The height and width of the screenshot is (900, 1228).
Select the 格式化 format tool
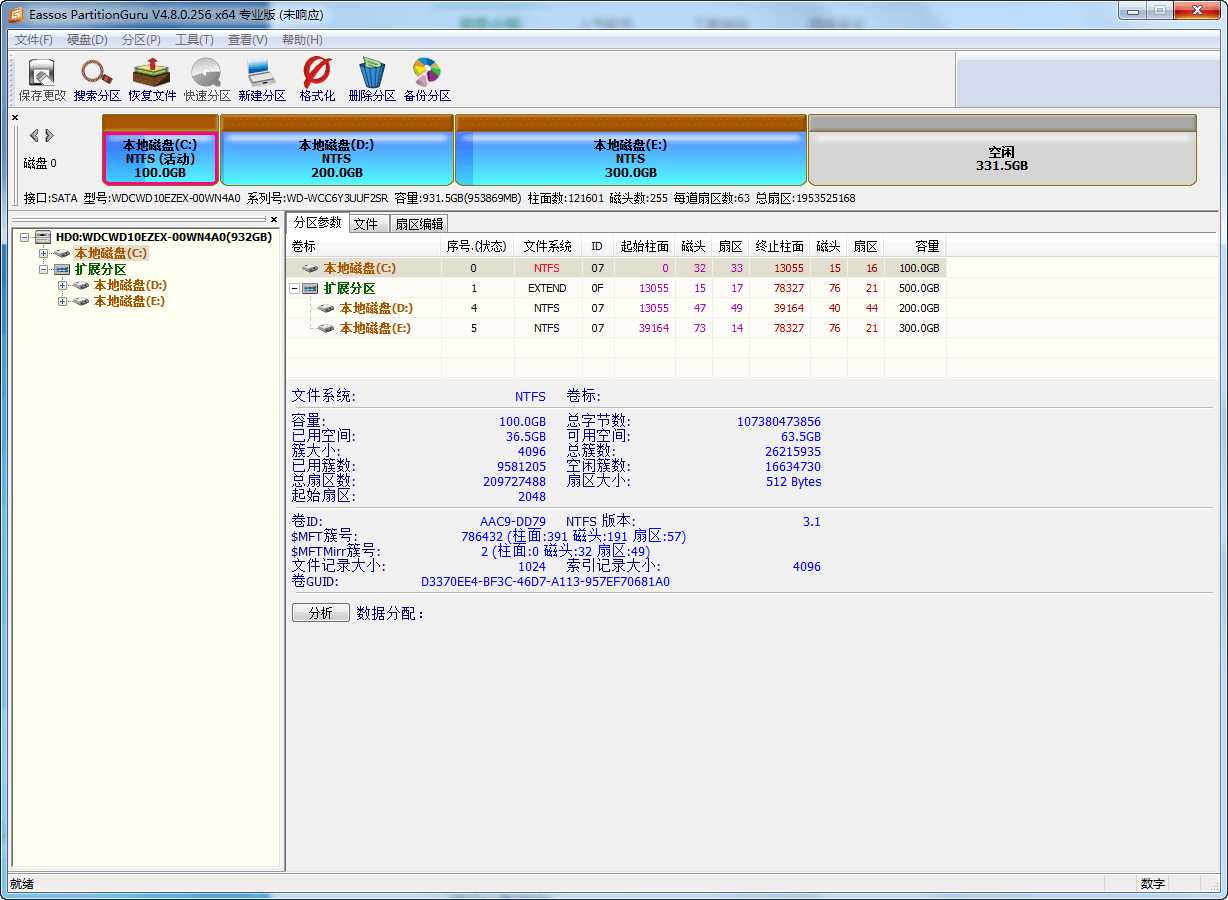pyautogui.click(x=316, y=78)
